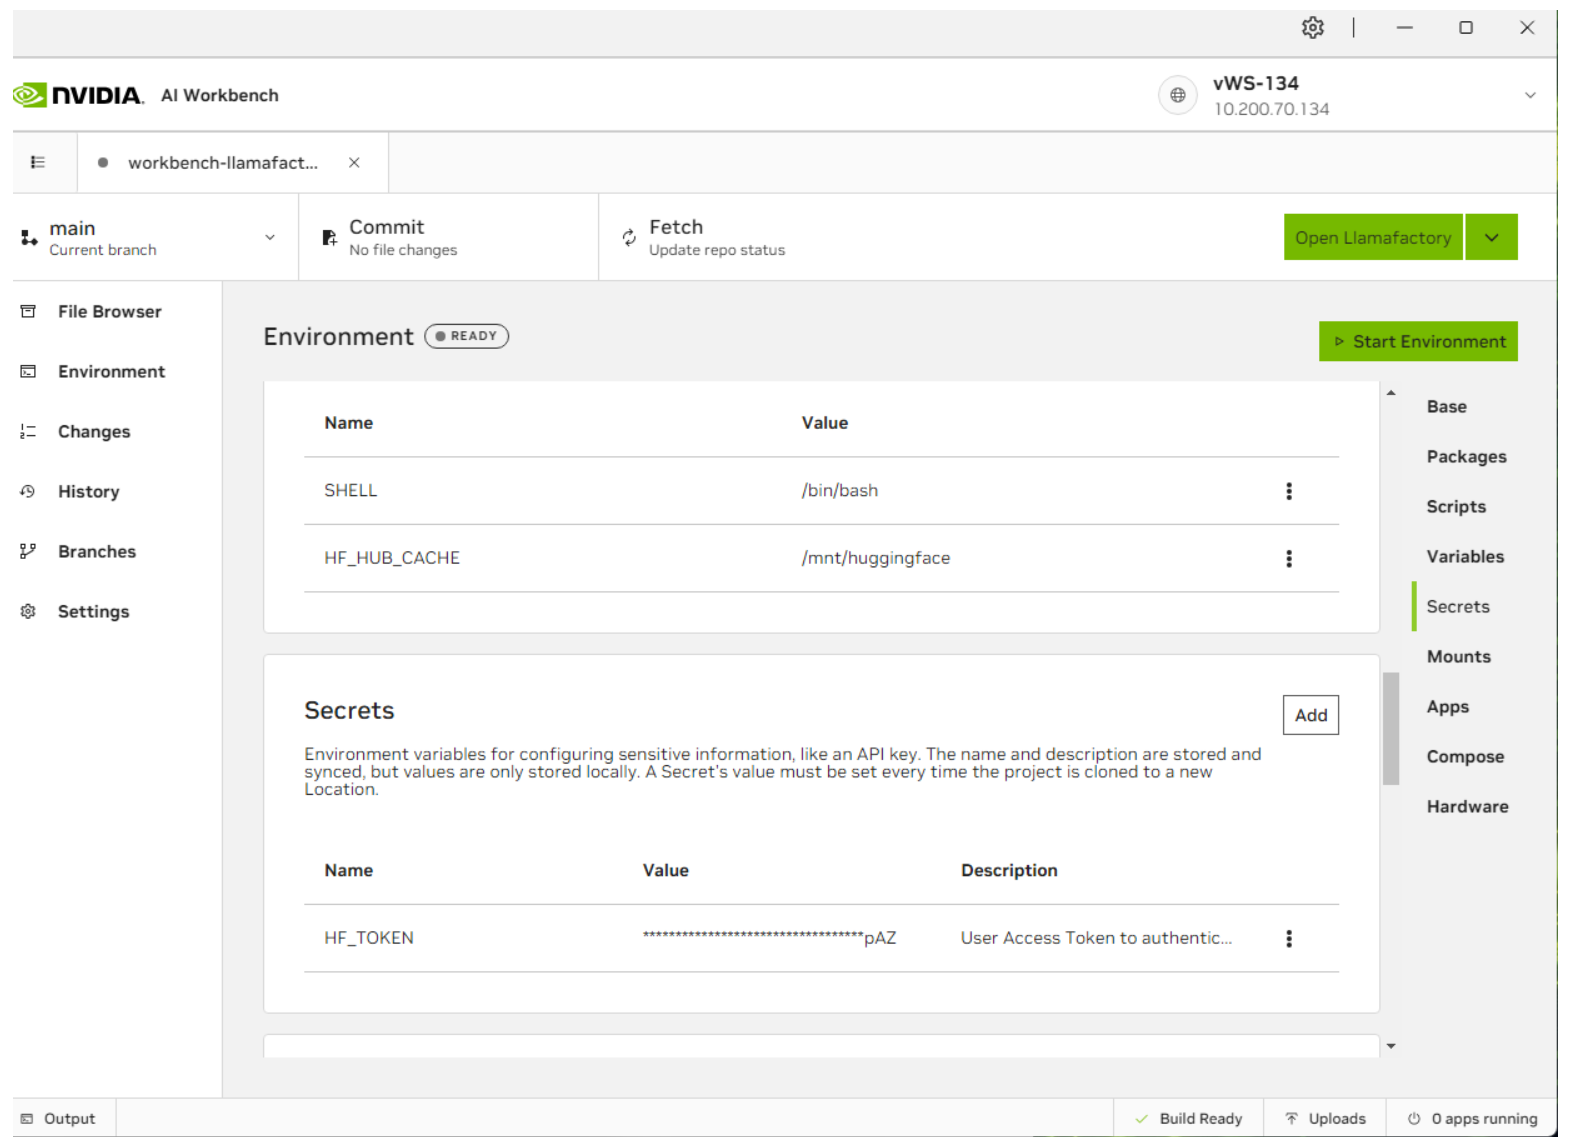
Task: Toggle the project list sidebar icon
Action: pyautogui.click(x=38, y=162)
